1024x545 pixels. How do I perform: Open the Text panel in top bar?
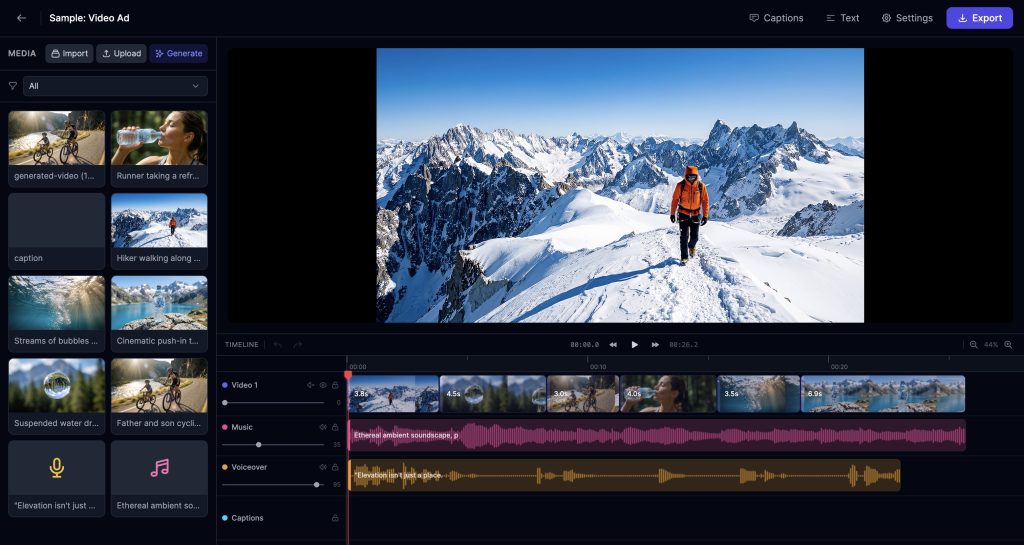point(842,18)
